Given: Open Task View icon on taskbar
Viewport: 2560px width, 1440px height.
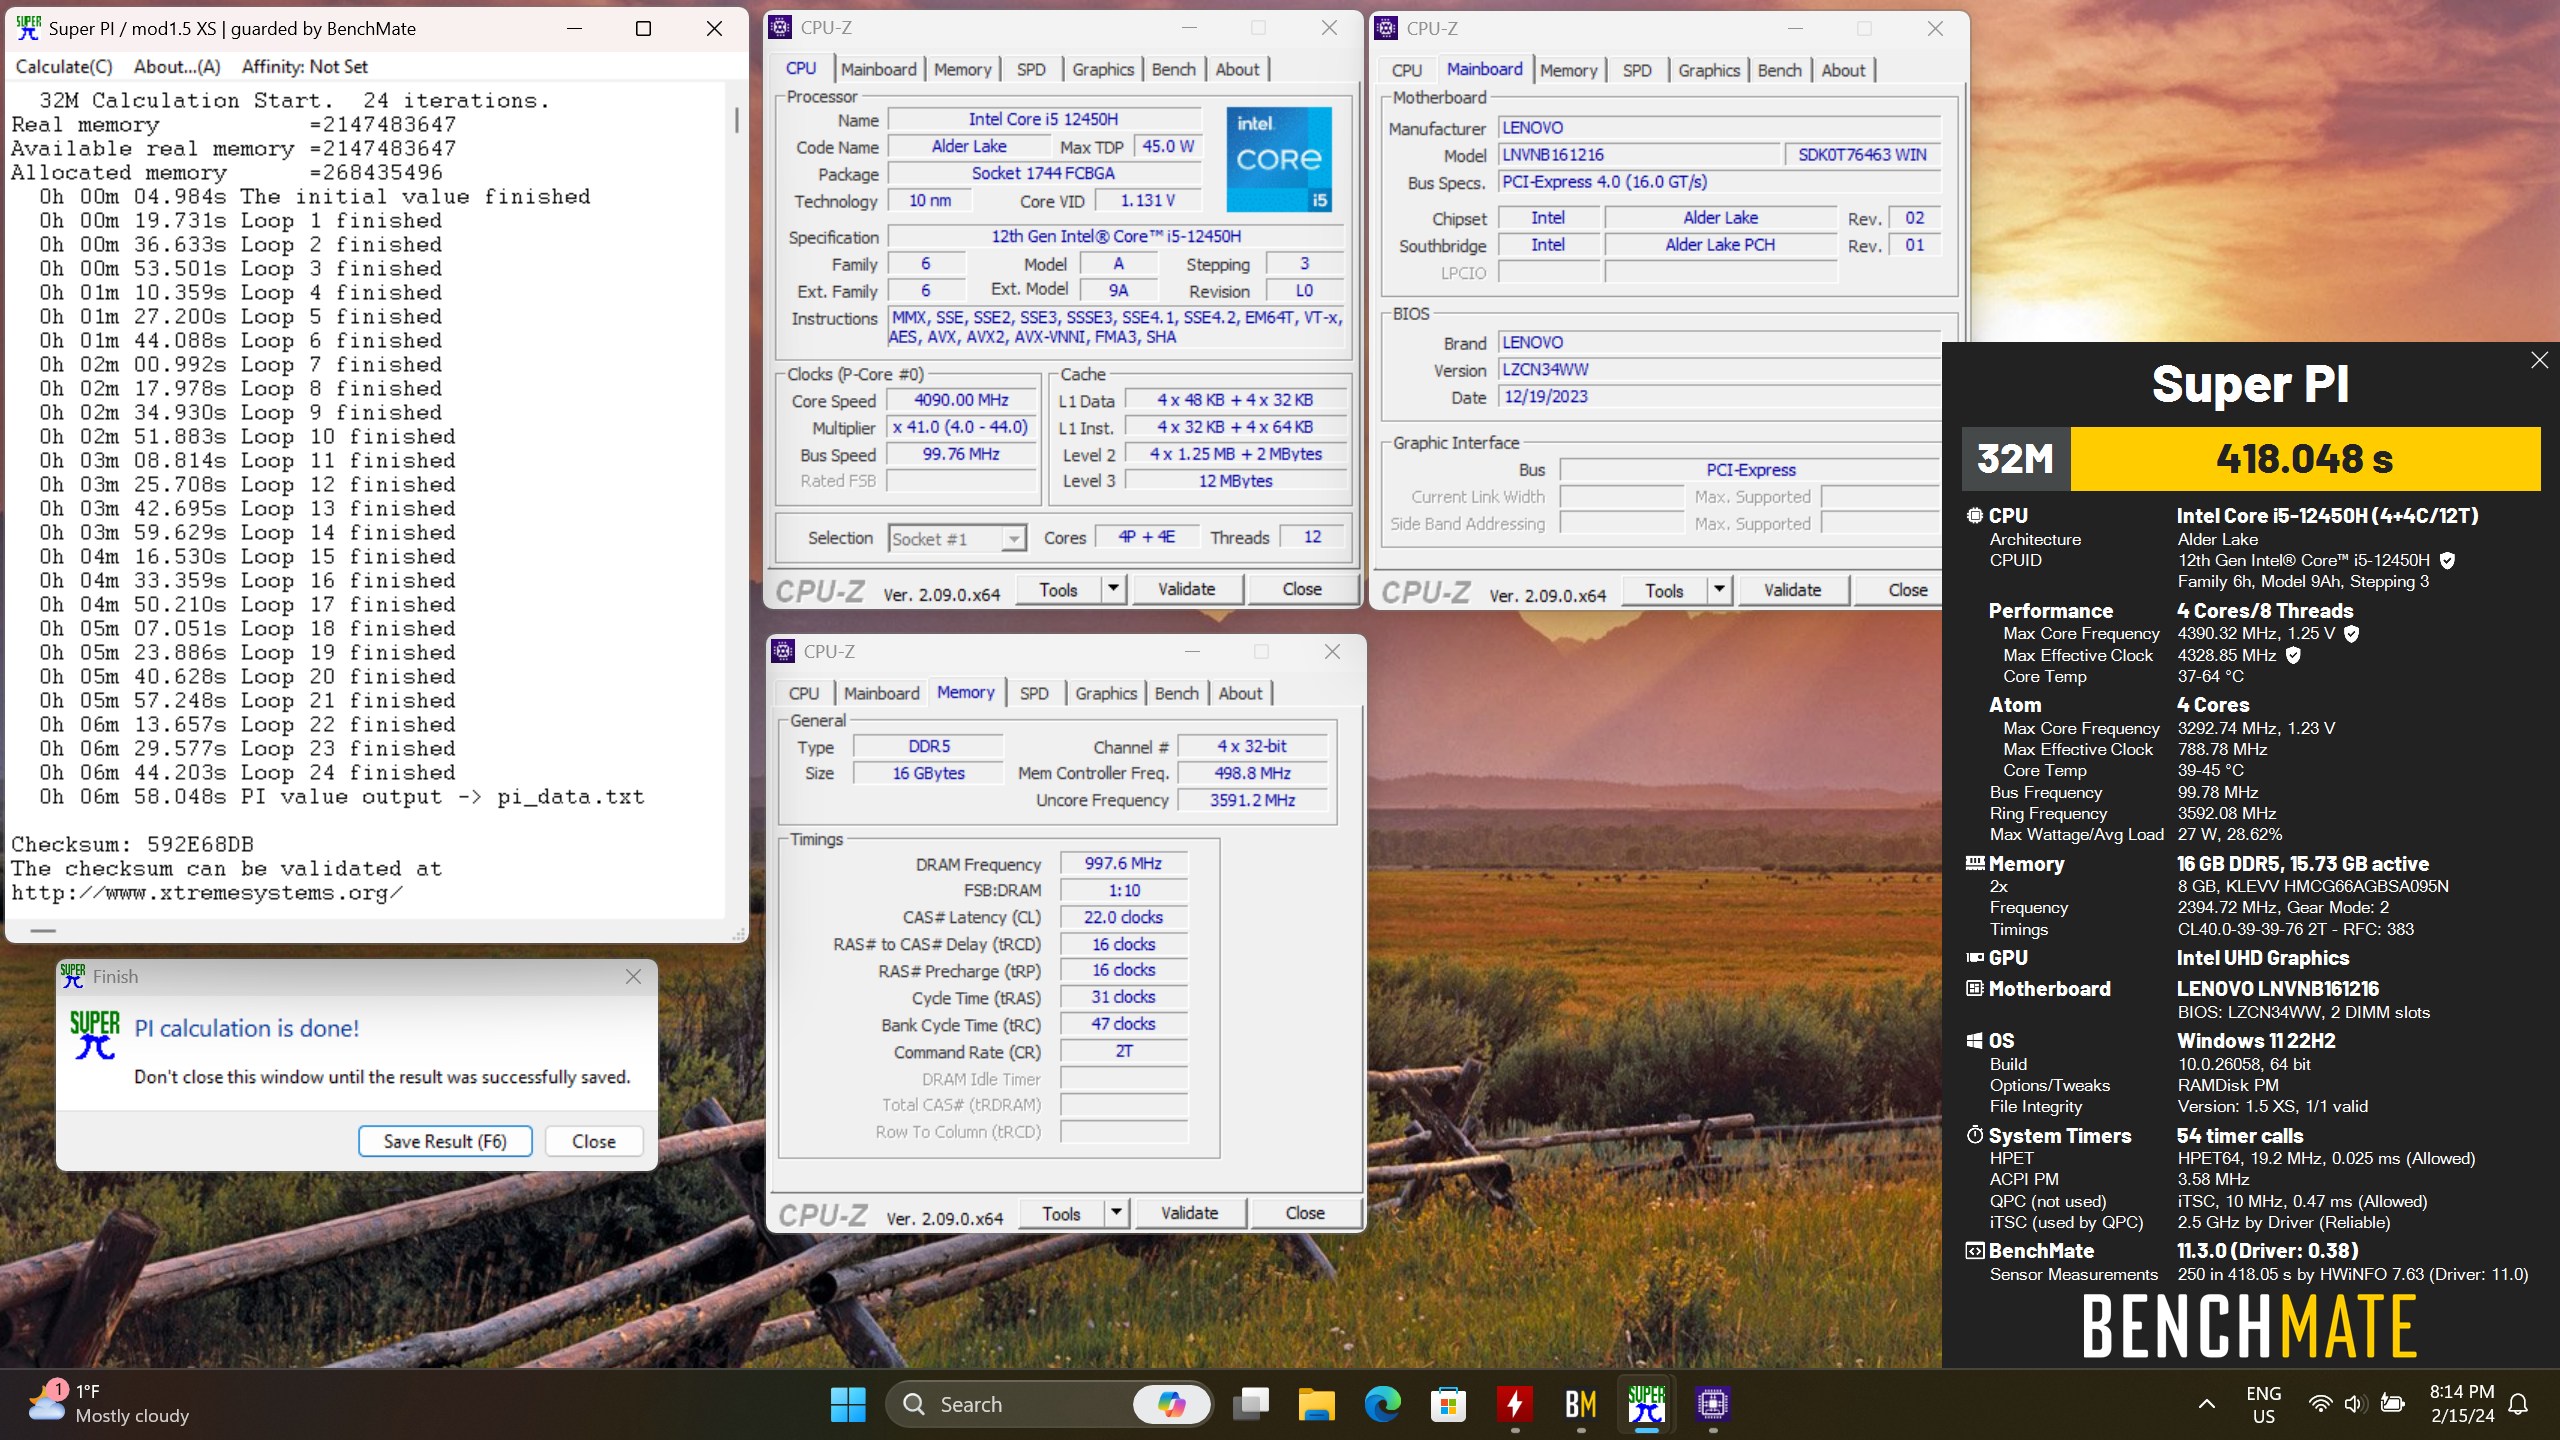Looking at the screenshot, I should pyautogui.click(x=1250, y=1404).
